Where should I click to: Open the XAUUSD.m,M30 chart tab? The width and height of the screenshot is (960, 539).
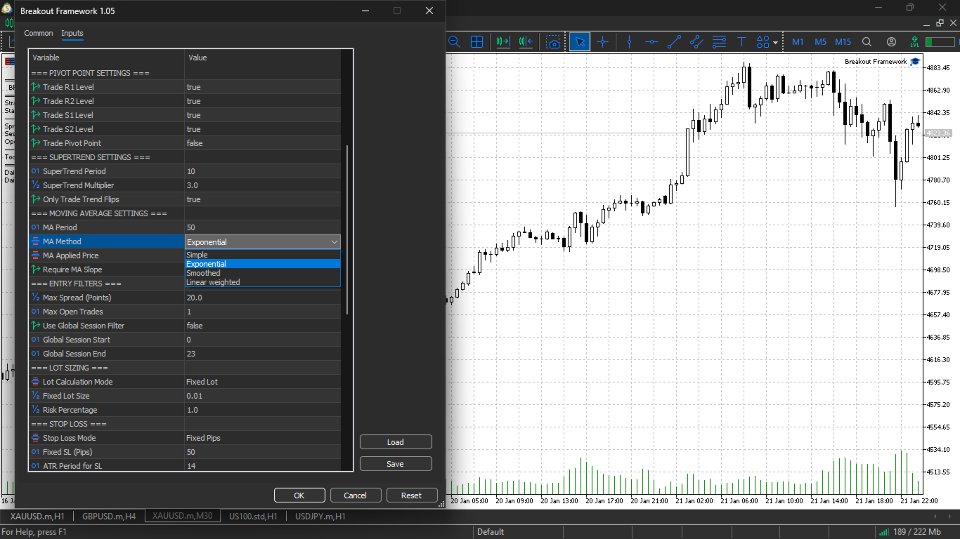click(182, 516)
